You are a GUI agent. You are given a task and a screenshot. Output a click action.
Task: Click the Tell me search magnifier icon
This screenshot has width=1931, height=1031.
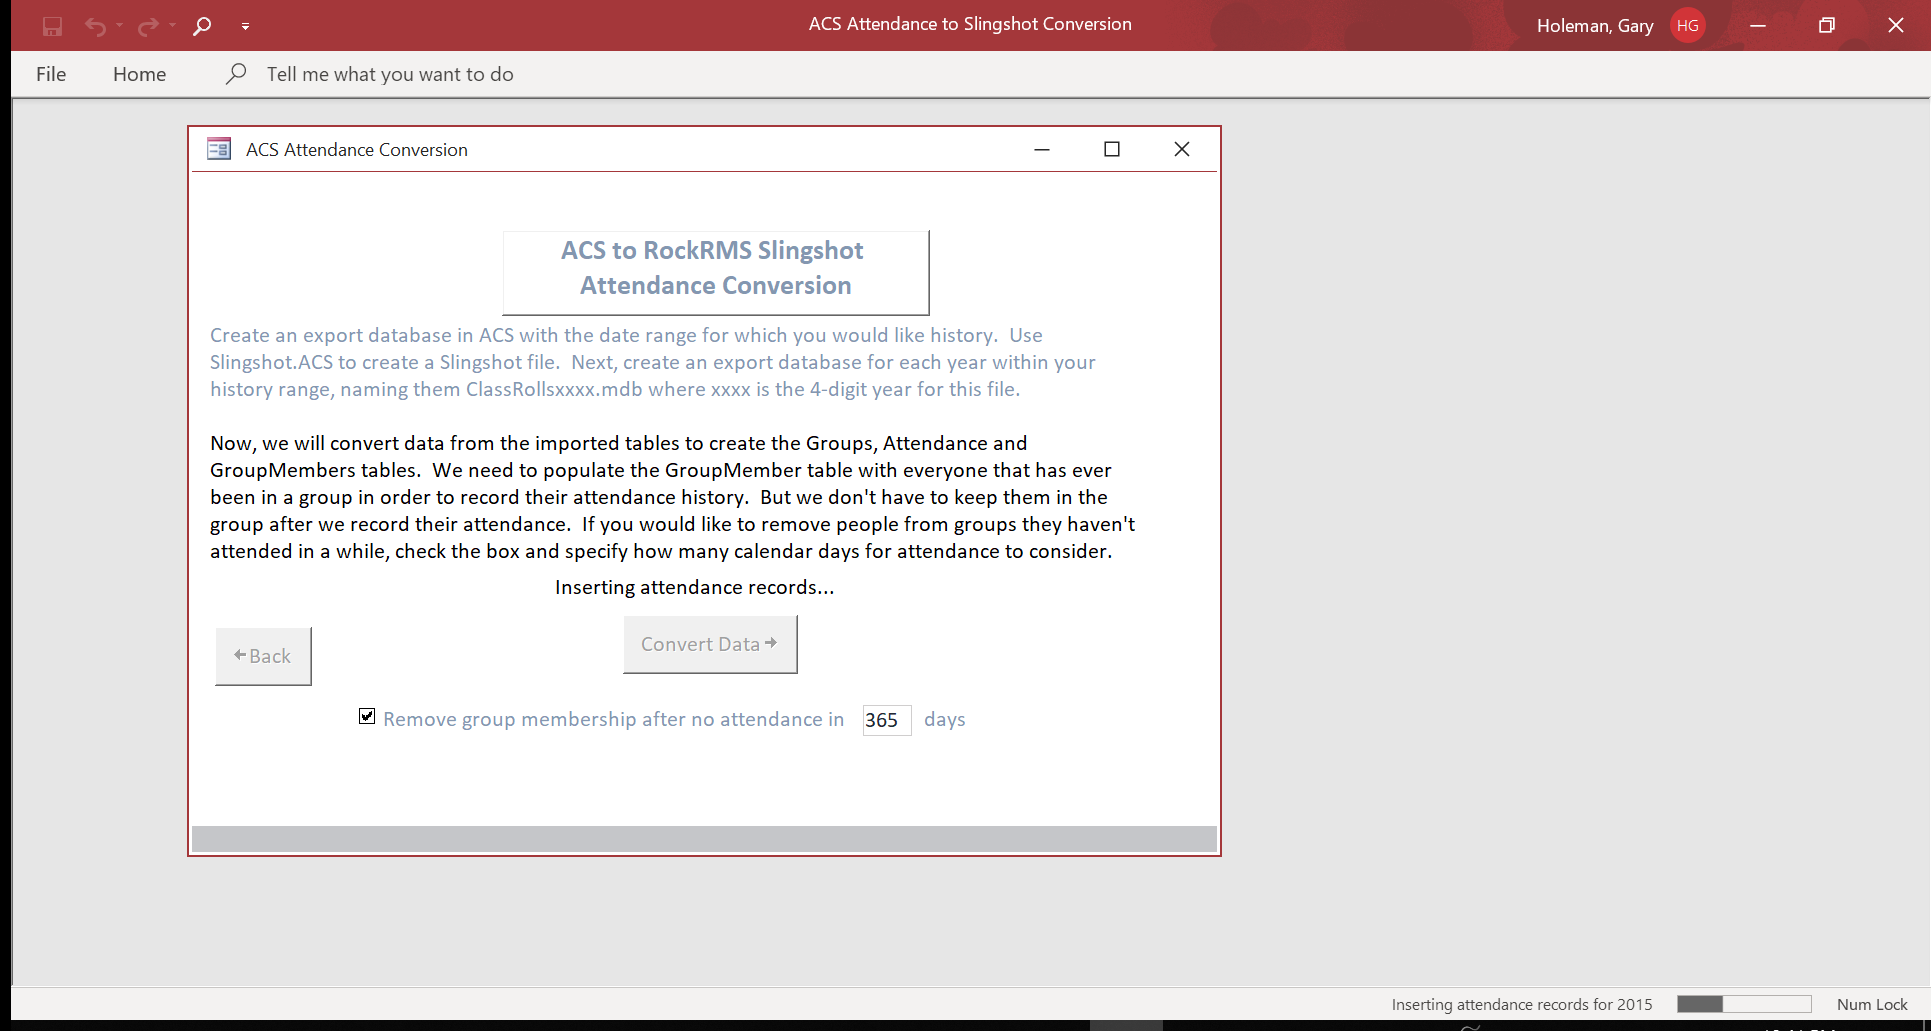(236, 74)
